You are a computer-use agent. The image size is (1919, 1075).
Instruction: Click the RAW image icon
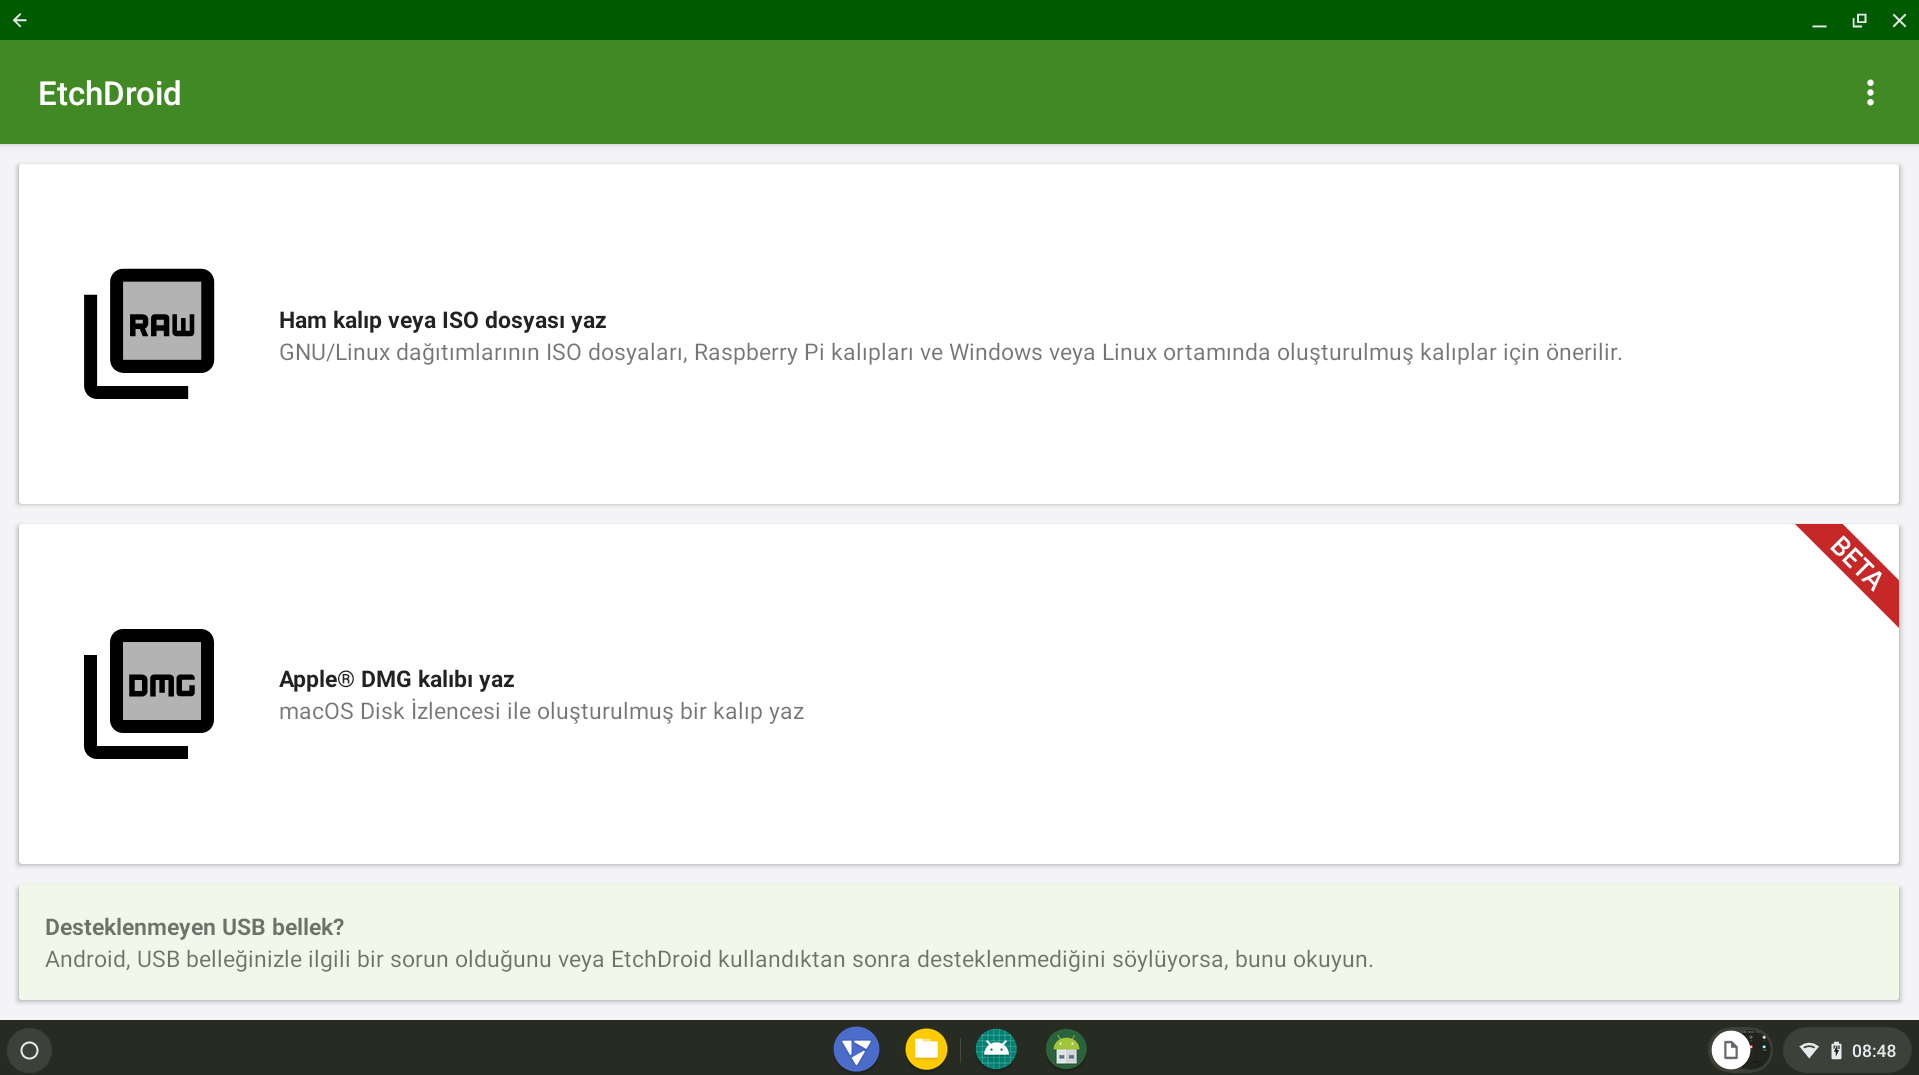tap(149, 334)
